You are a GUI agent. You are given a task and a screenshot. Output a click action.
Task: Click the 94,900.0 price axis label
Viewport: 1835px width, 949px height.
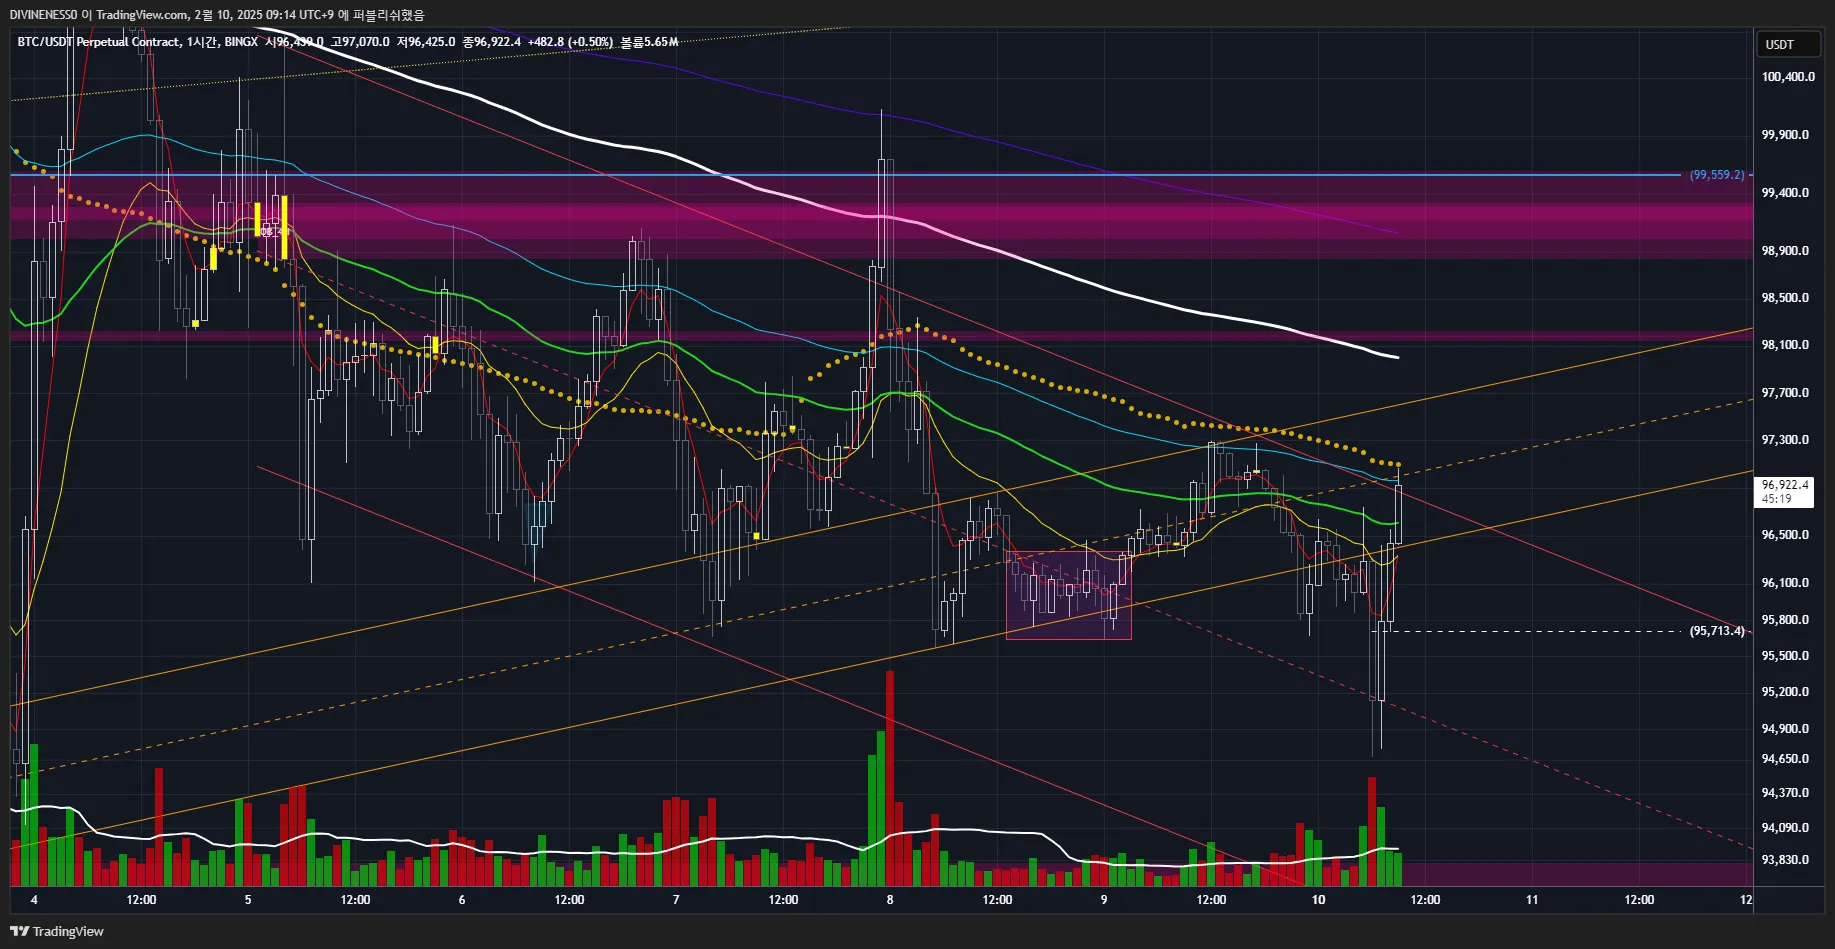click(x=1785, y=729)
